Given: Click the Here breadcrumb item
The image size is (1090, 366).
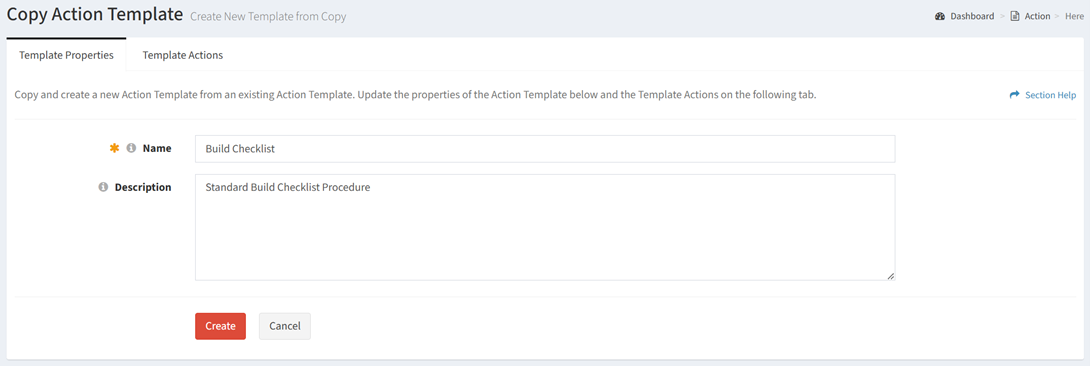Looking at the screenshot, I should point(1074,16).
